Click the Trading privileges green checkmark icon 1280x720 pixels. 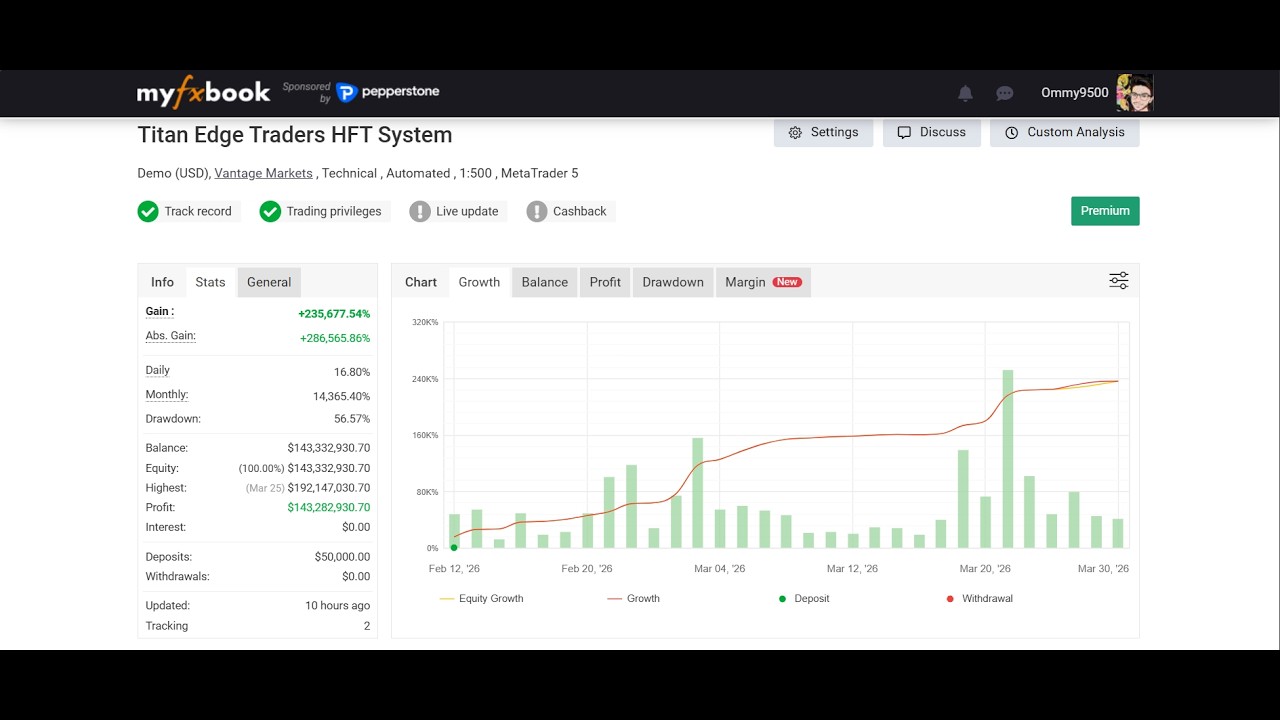point(270,211)
